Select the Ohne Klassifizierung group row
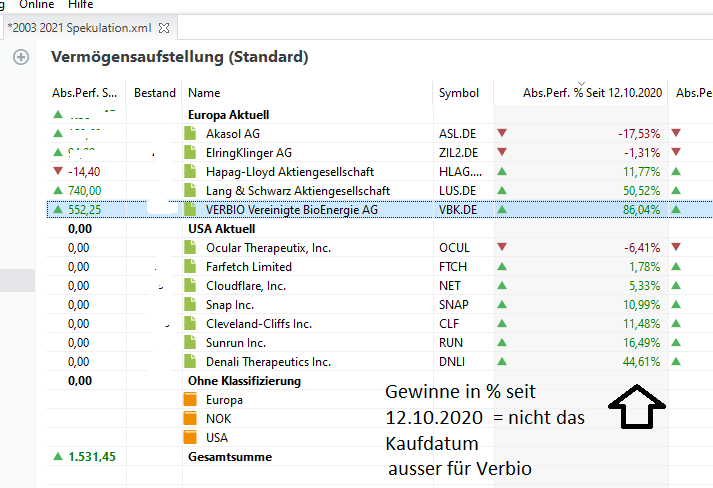 [x=244, y=381]
